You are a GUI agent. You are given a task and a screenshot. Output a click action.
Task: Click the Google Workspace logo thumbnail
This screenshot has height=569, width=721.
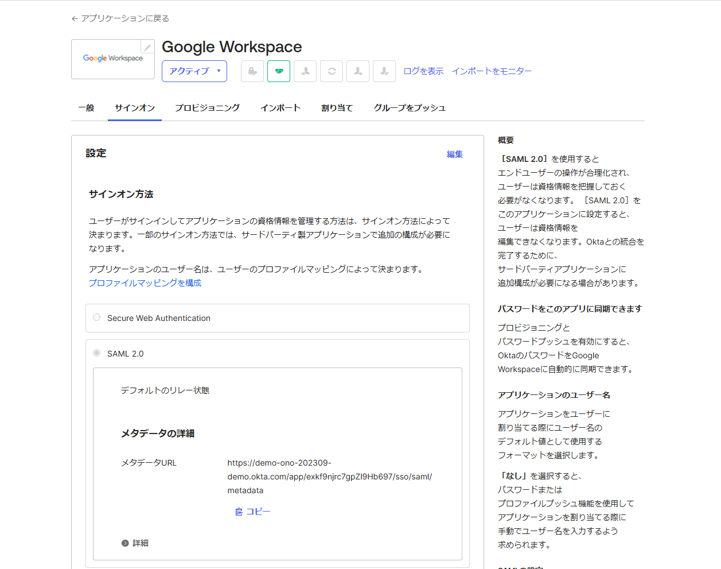[x=113, y=59]
